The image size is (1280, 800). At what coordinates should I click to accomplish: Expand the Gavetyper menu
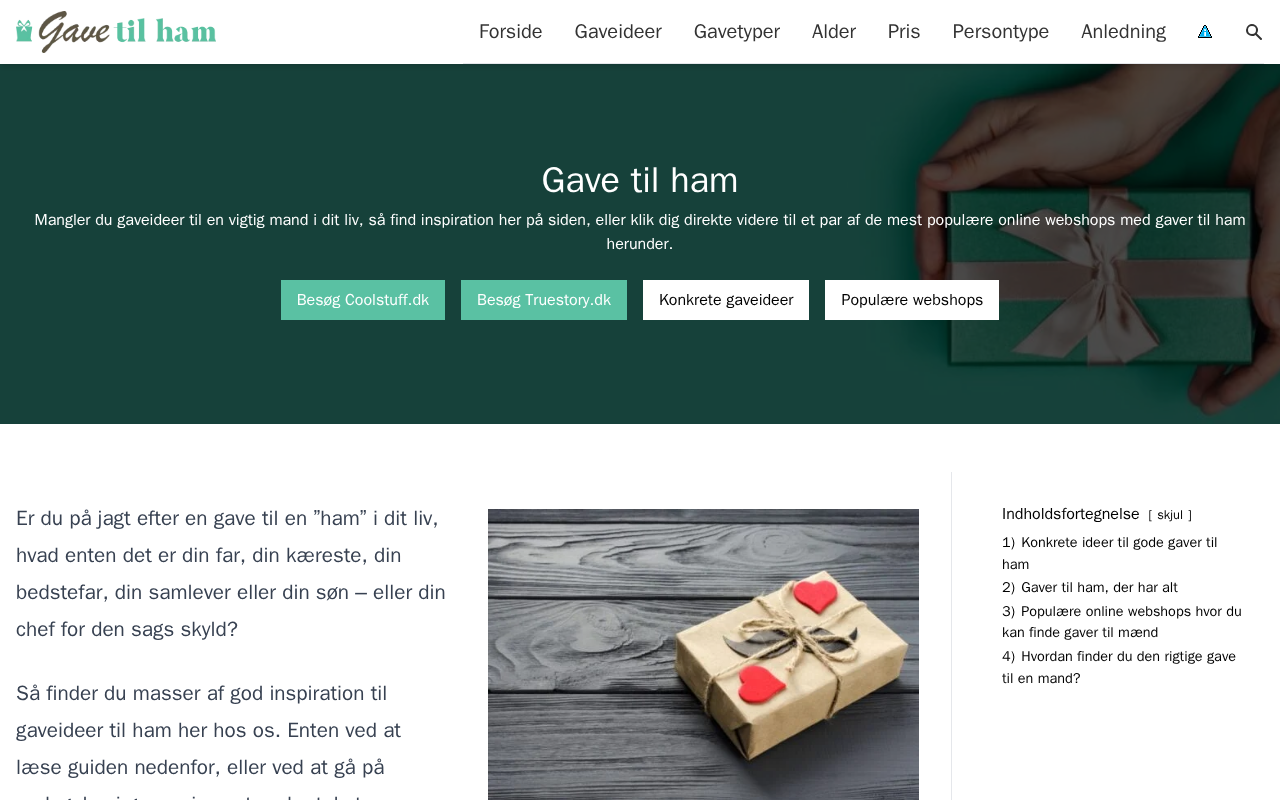(x=737, y=32)
